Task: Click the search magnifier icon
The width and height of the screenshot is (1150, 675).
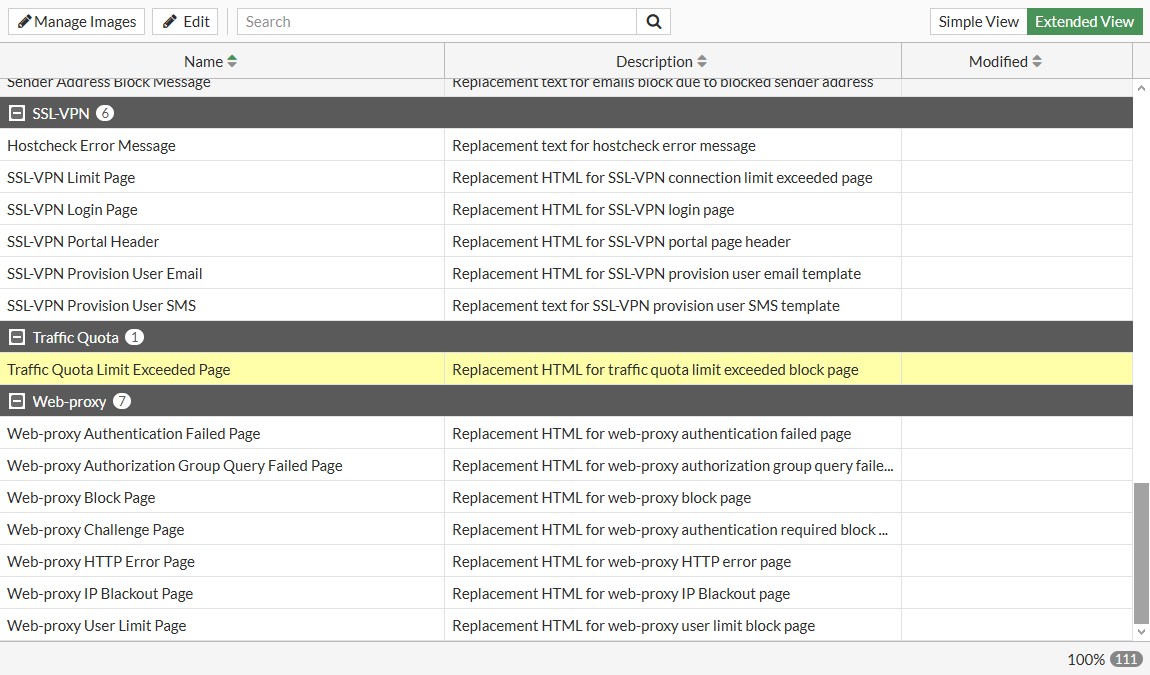Action: pyautogui.click(x=654, y=21)
